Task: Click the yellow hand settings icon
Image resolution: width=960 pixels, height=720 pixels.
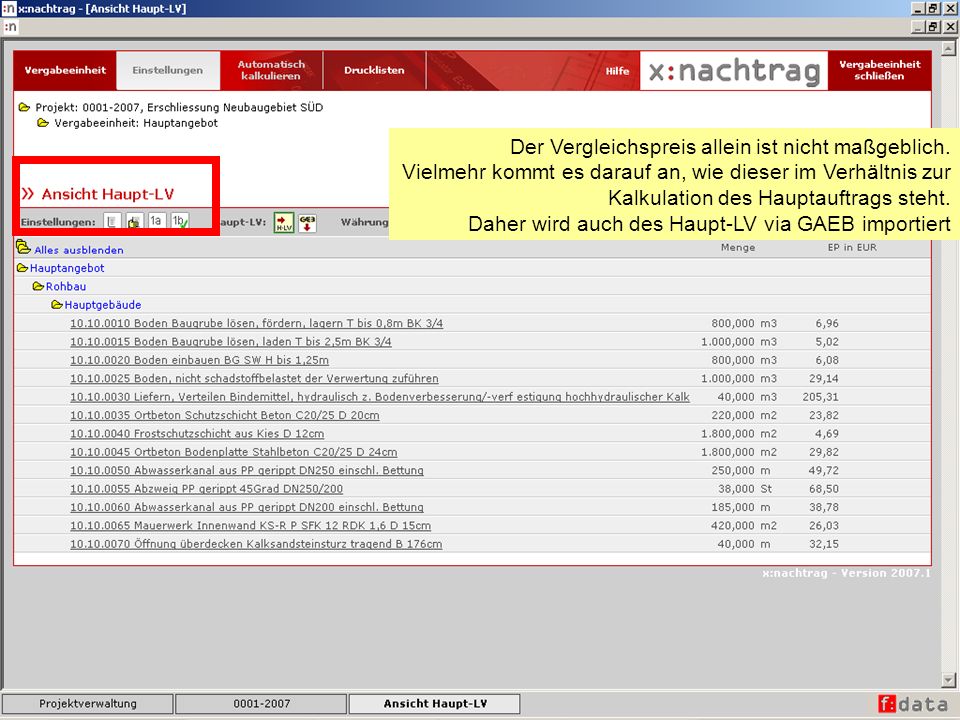Action: (x=134, y=222)
